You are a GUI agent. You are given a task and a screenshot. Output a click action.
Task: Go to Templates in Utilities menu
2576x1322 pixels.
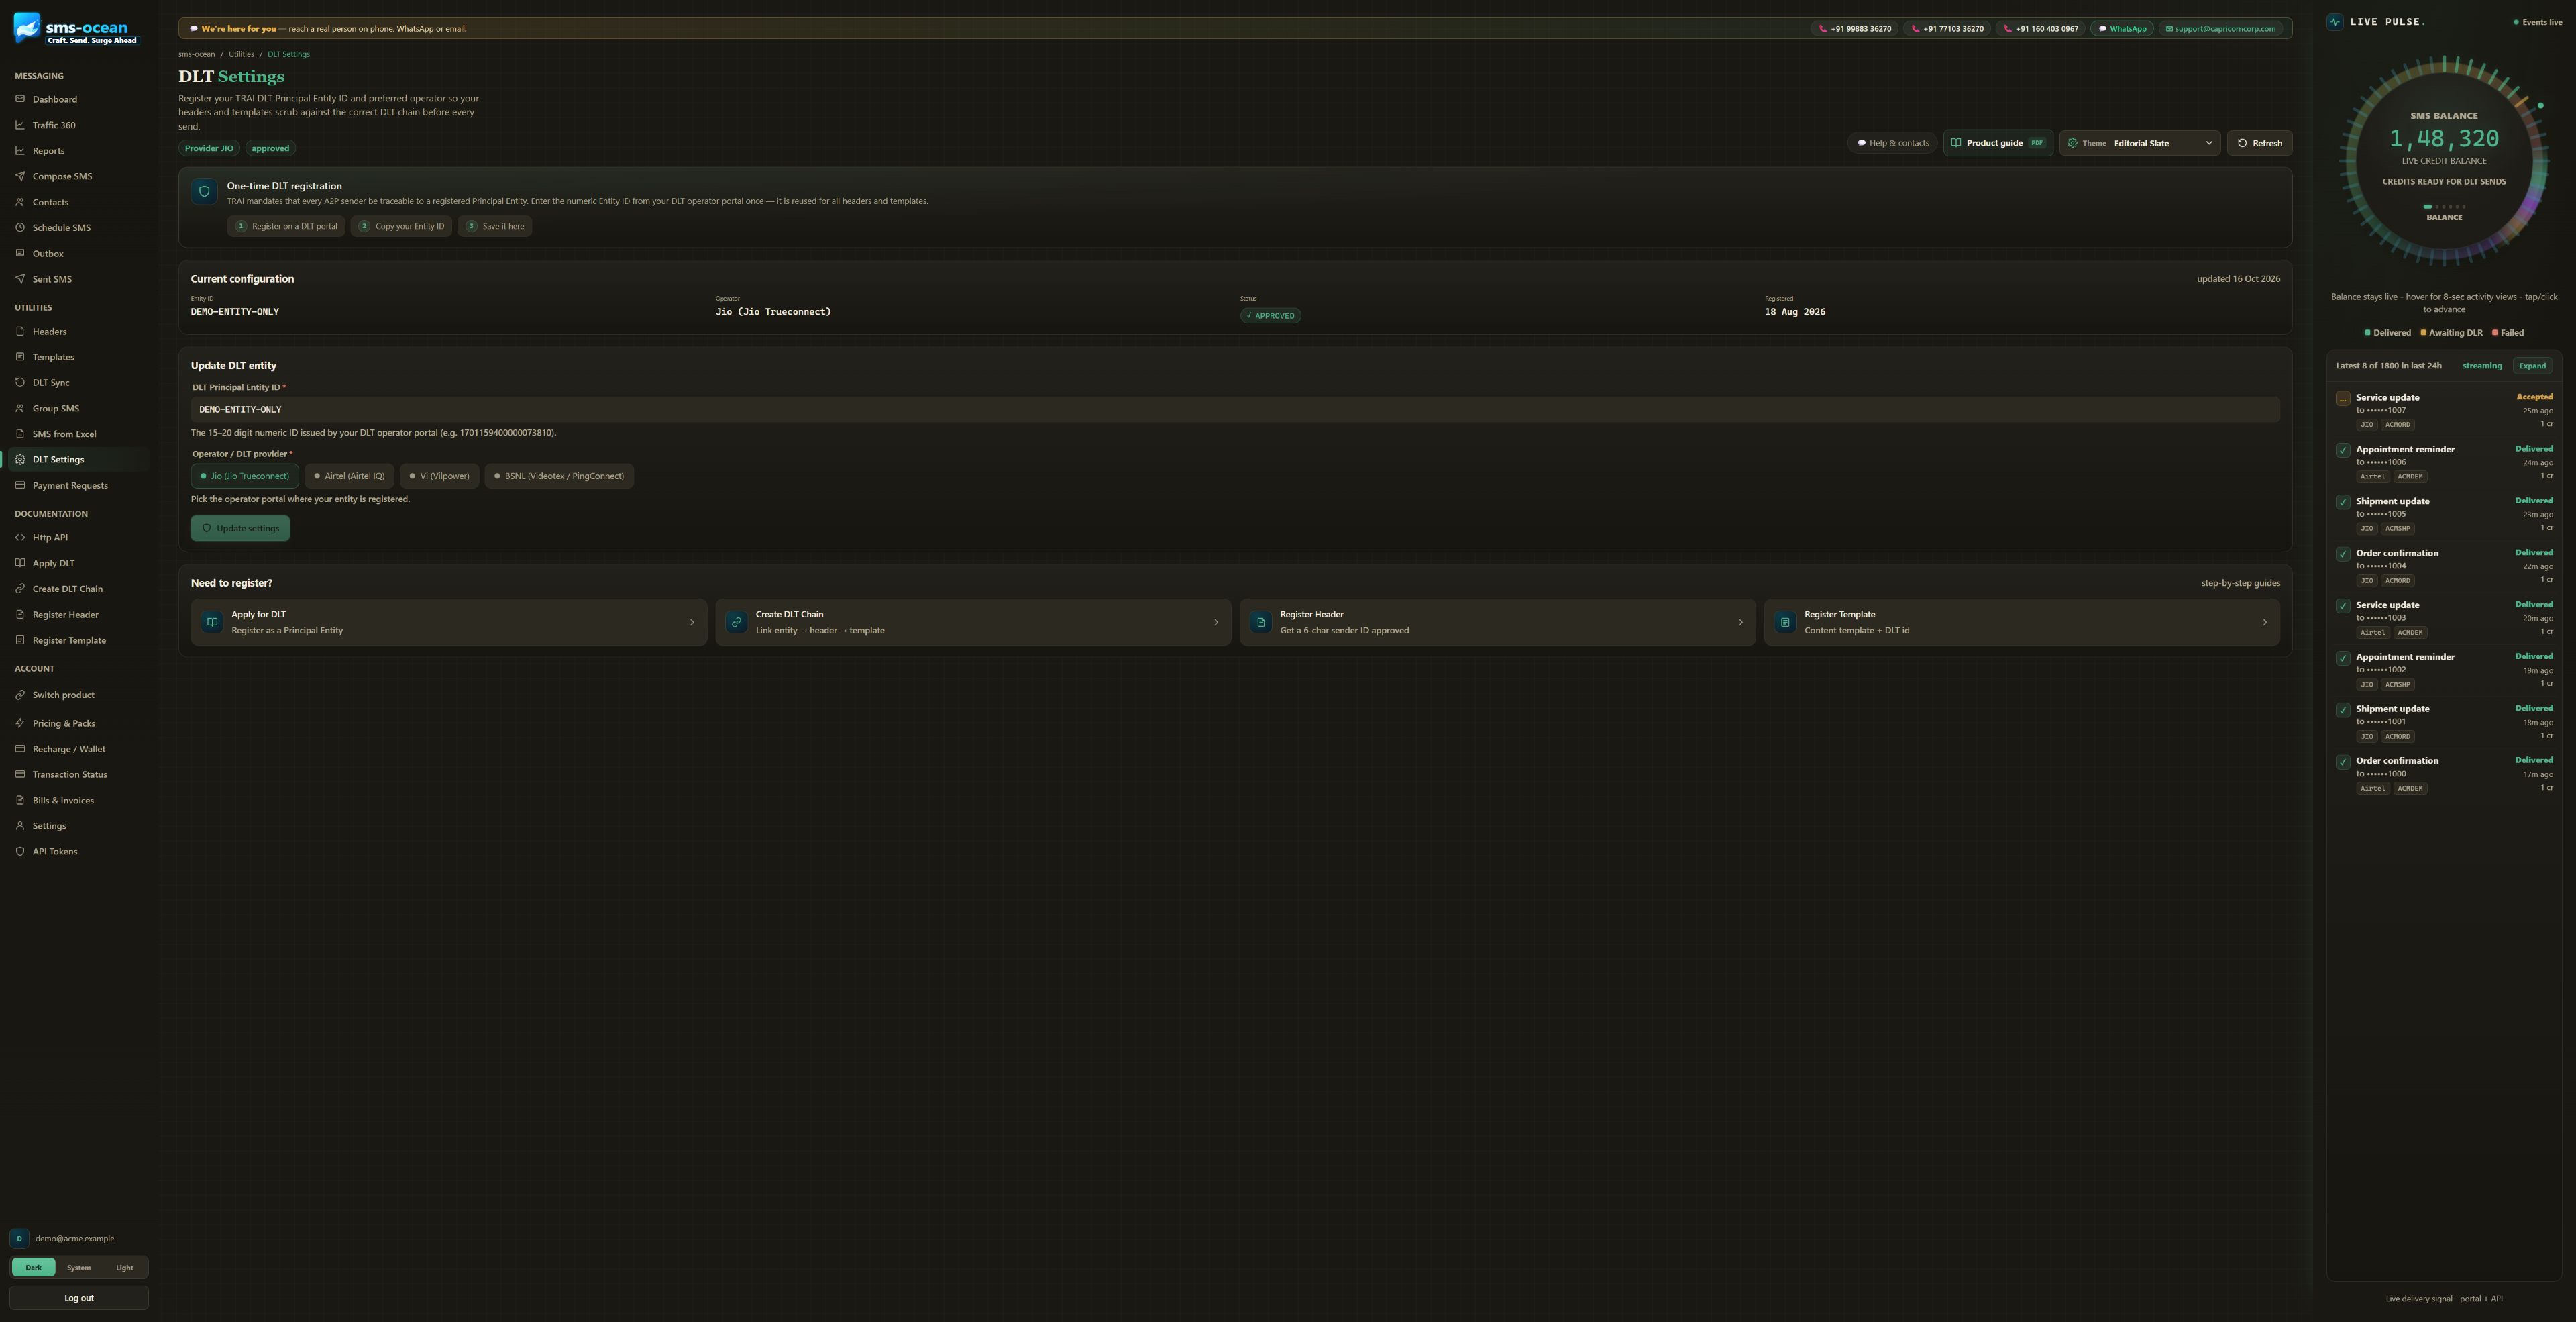click(78, 357)
